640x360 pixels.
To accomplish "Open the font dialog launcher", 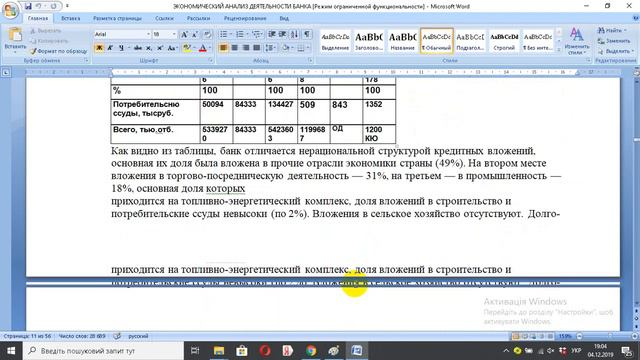I will (211, 60).
